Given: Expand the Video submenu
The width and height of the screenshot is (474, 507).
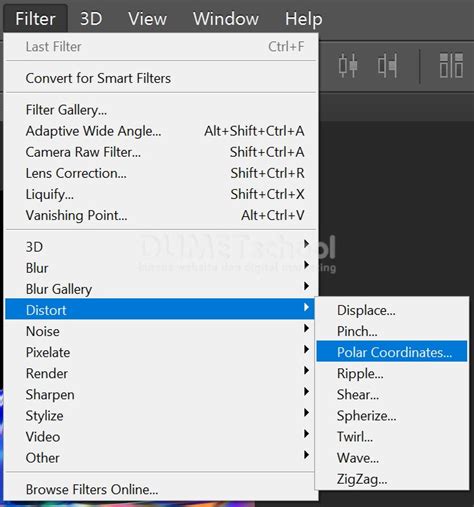Looking at the screenshot, I should 160,437.
